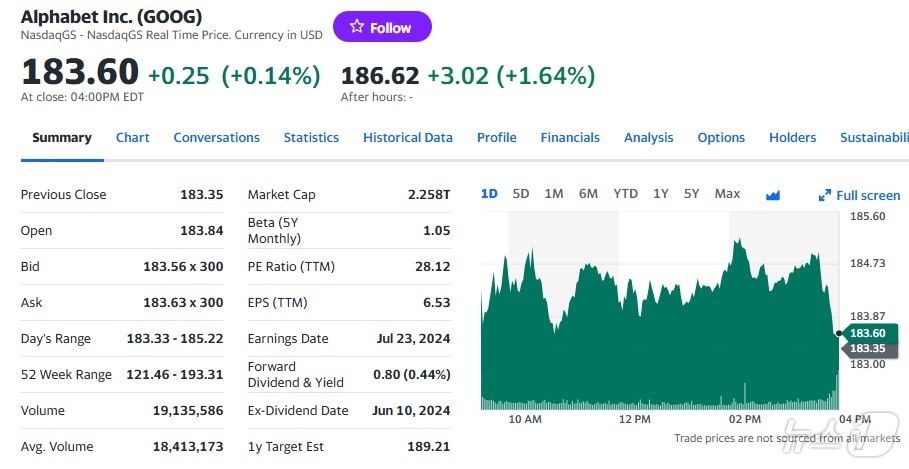Viewport: 909px width, 469px height.
Task: Switch to the Chart tab
Action: 132,138
